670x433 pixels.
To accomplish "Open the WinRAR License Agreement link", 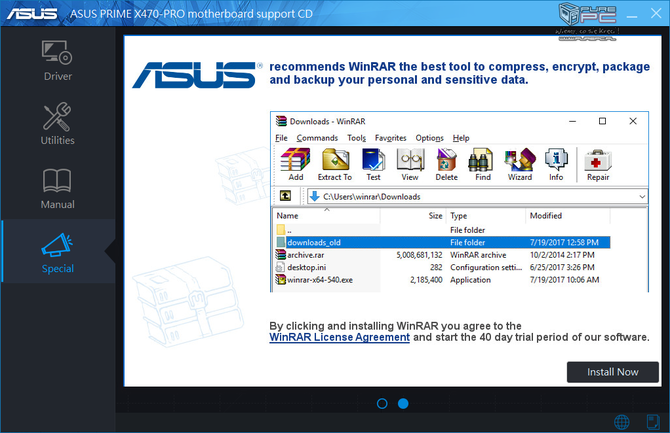I will pos(339,337).
